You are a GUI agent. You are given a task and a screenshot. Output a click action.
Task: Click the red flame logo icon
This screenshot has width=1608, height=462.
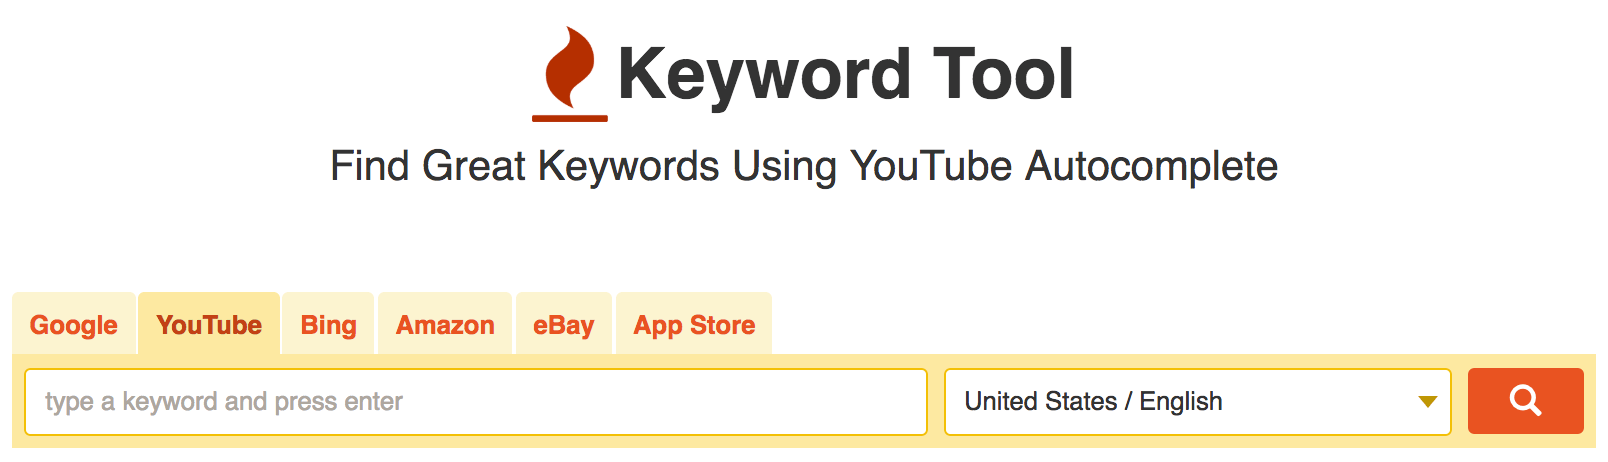tap(570, 67)
